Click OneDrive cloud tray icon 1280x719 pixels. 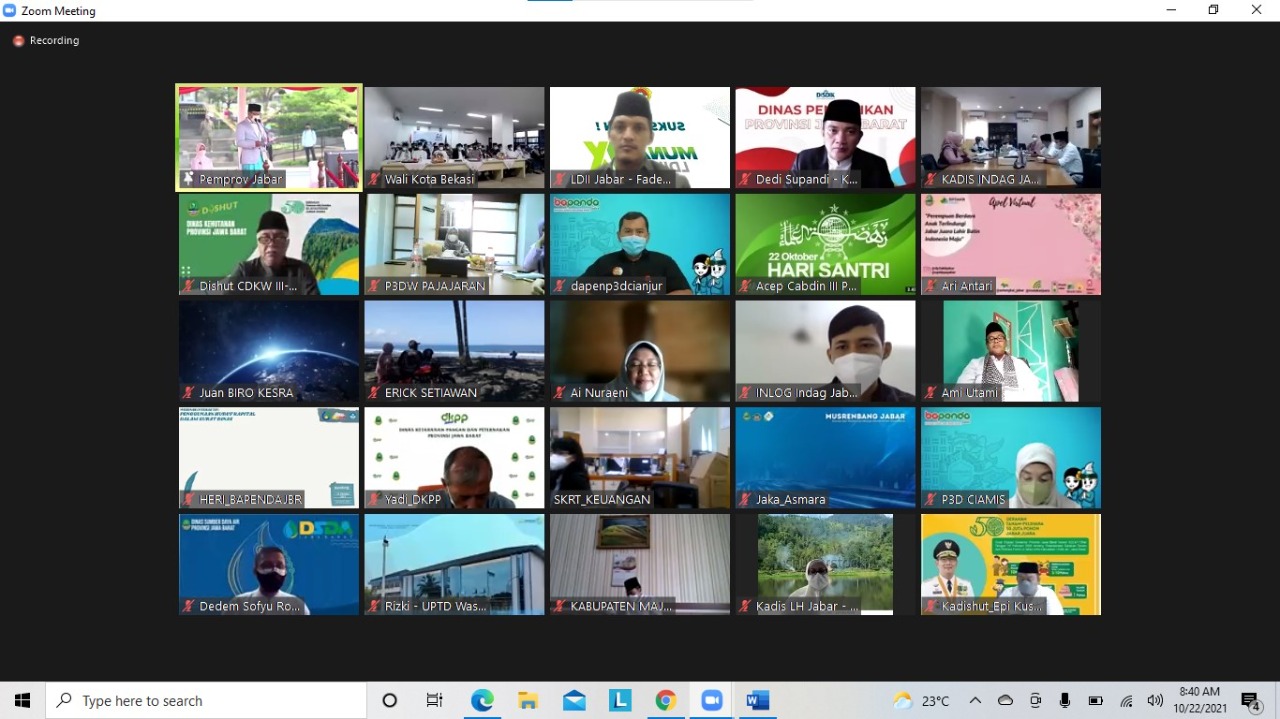pyautogui.click(x=1006, y=700)
